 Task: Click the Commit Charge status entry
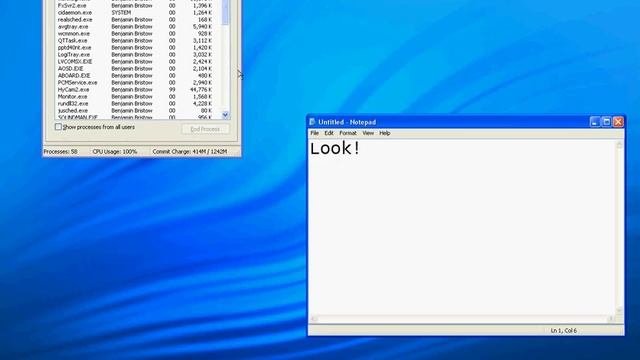(x=190, y=151)
